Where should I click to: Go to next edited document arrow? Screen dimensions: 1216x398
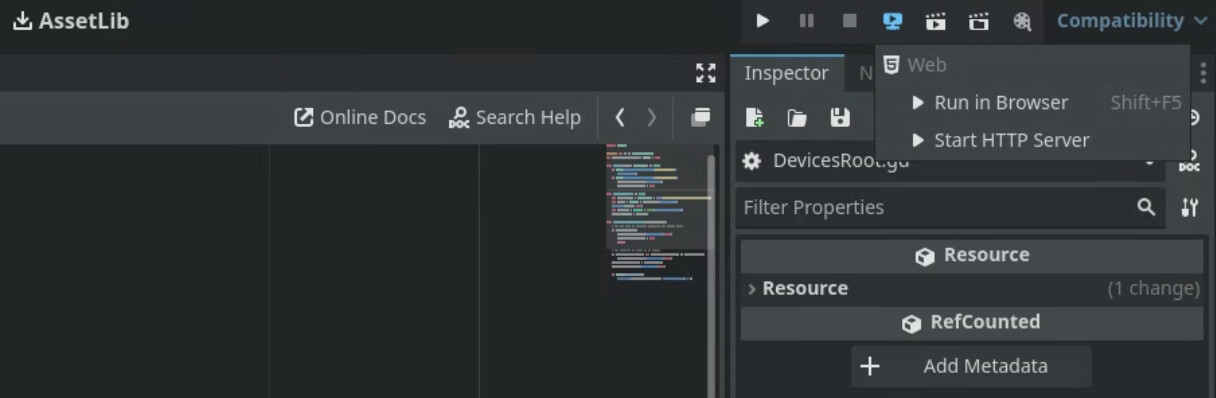652,117
